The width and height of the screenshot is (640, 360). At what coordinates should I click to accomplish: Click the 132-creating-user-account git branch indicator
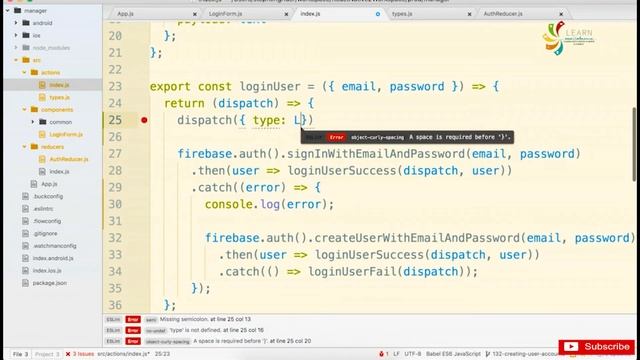(x=523, y=354)
